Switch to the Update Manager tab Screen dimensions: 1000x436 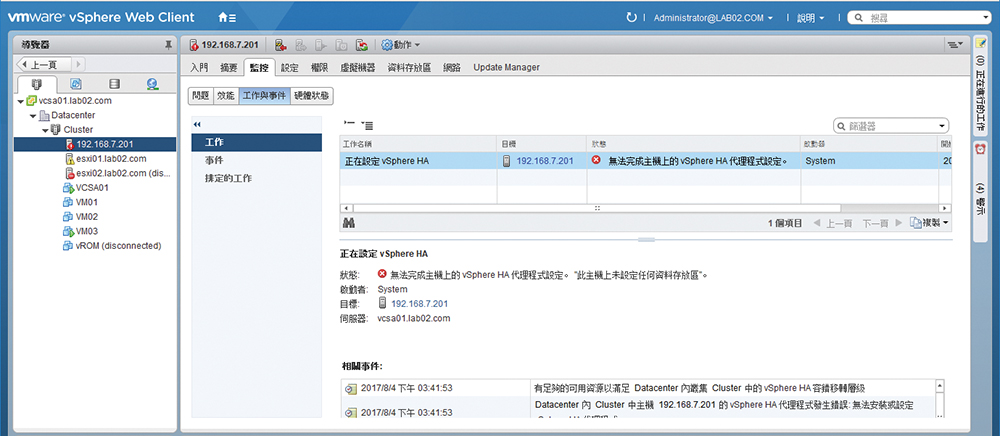(x=506, y=67)
